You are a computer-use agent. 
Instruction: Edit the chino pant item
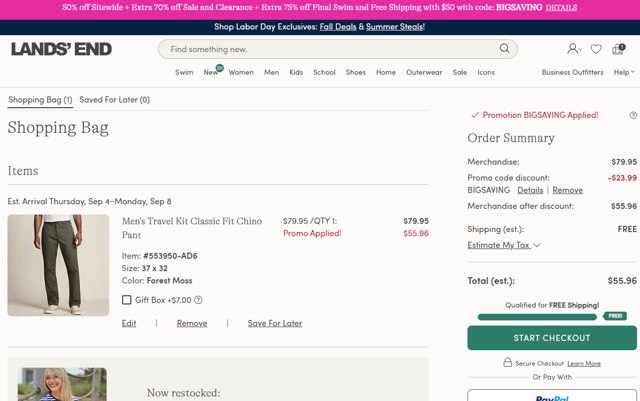click(129, 323)
